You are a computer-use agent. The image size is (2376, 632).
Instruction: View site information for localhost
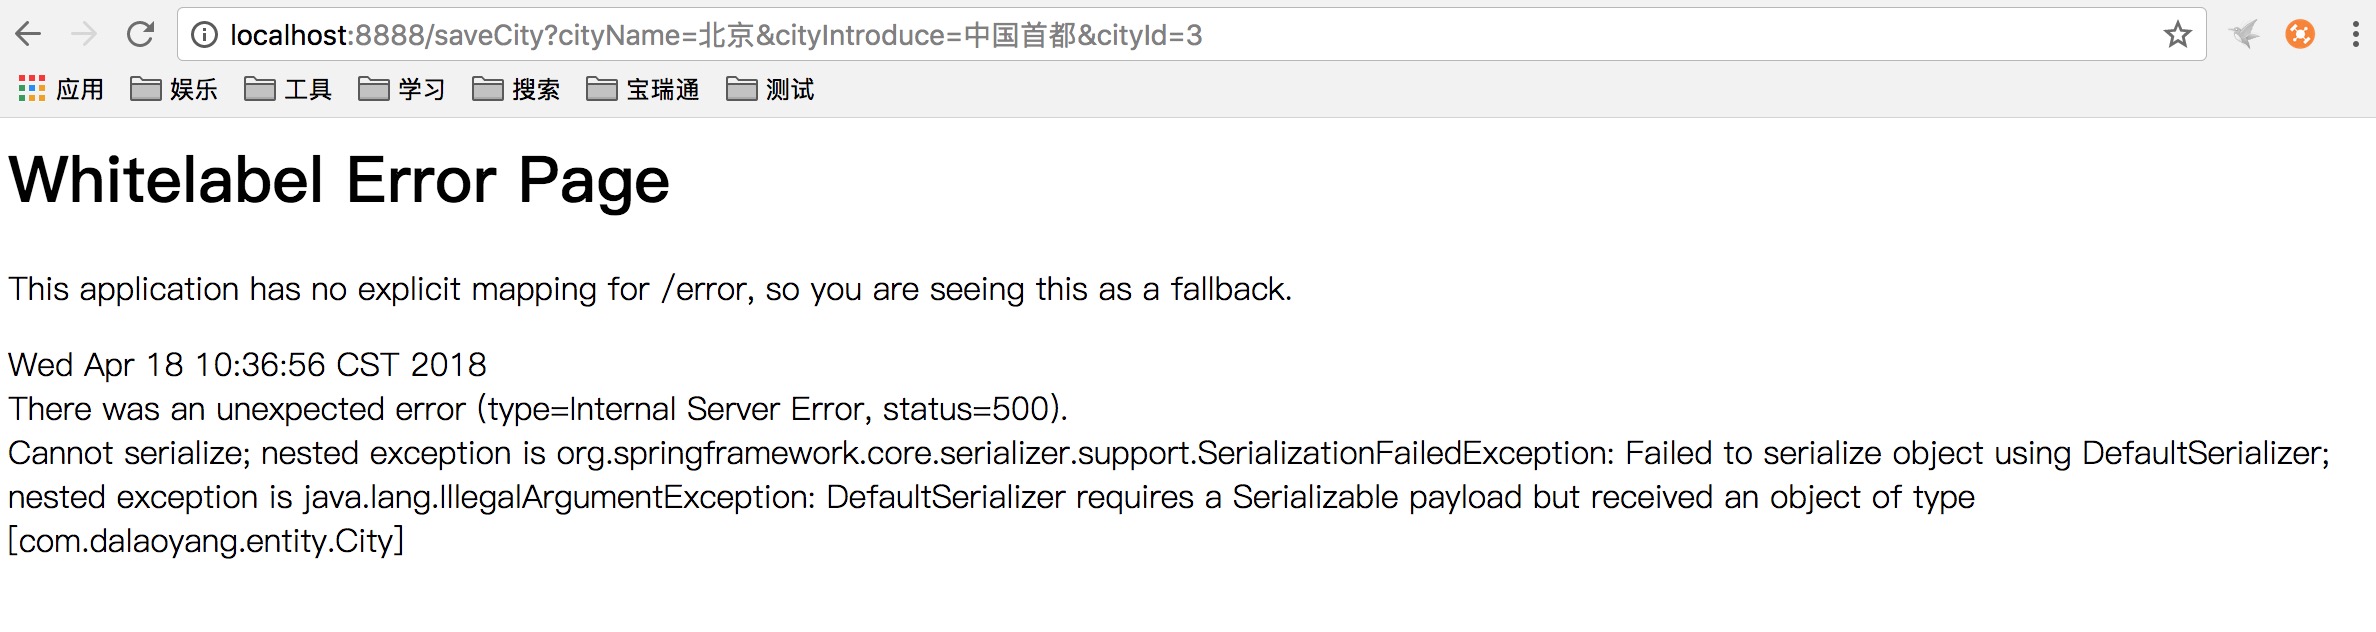click(x=204, y=35)
